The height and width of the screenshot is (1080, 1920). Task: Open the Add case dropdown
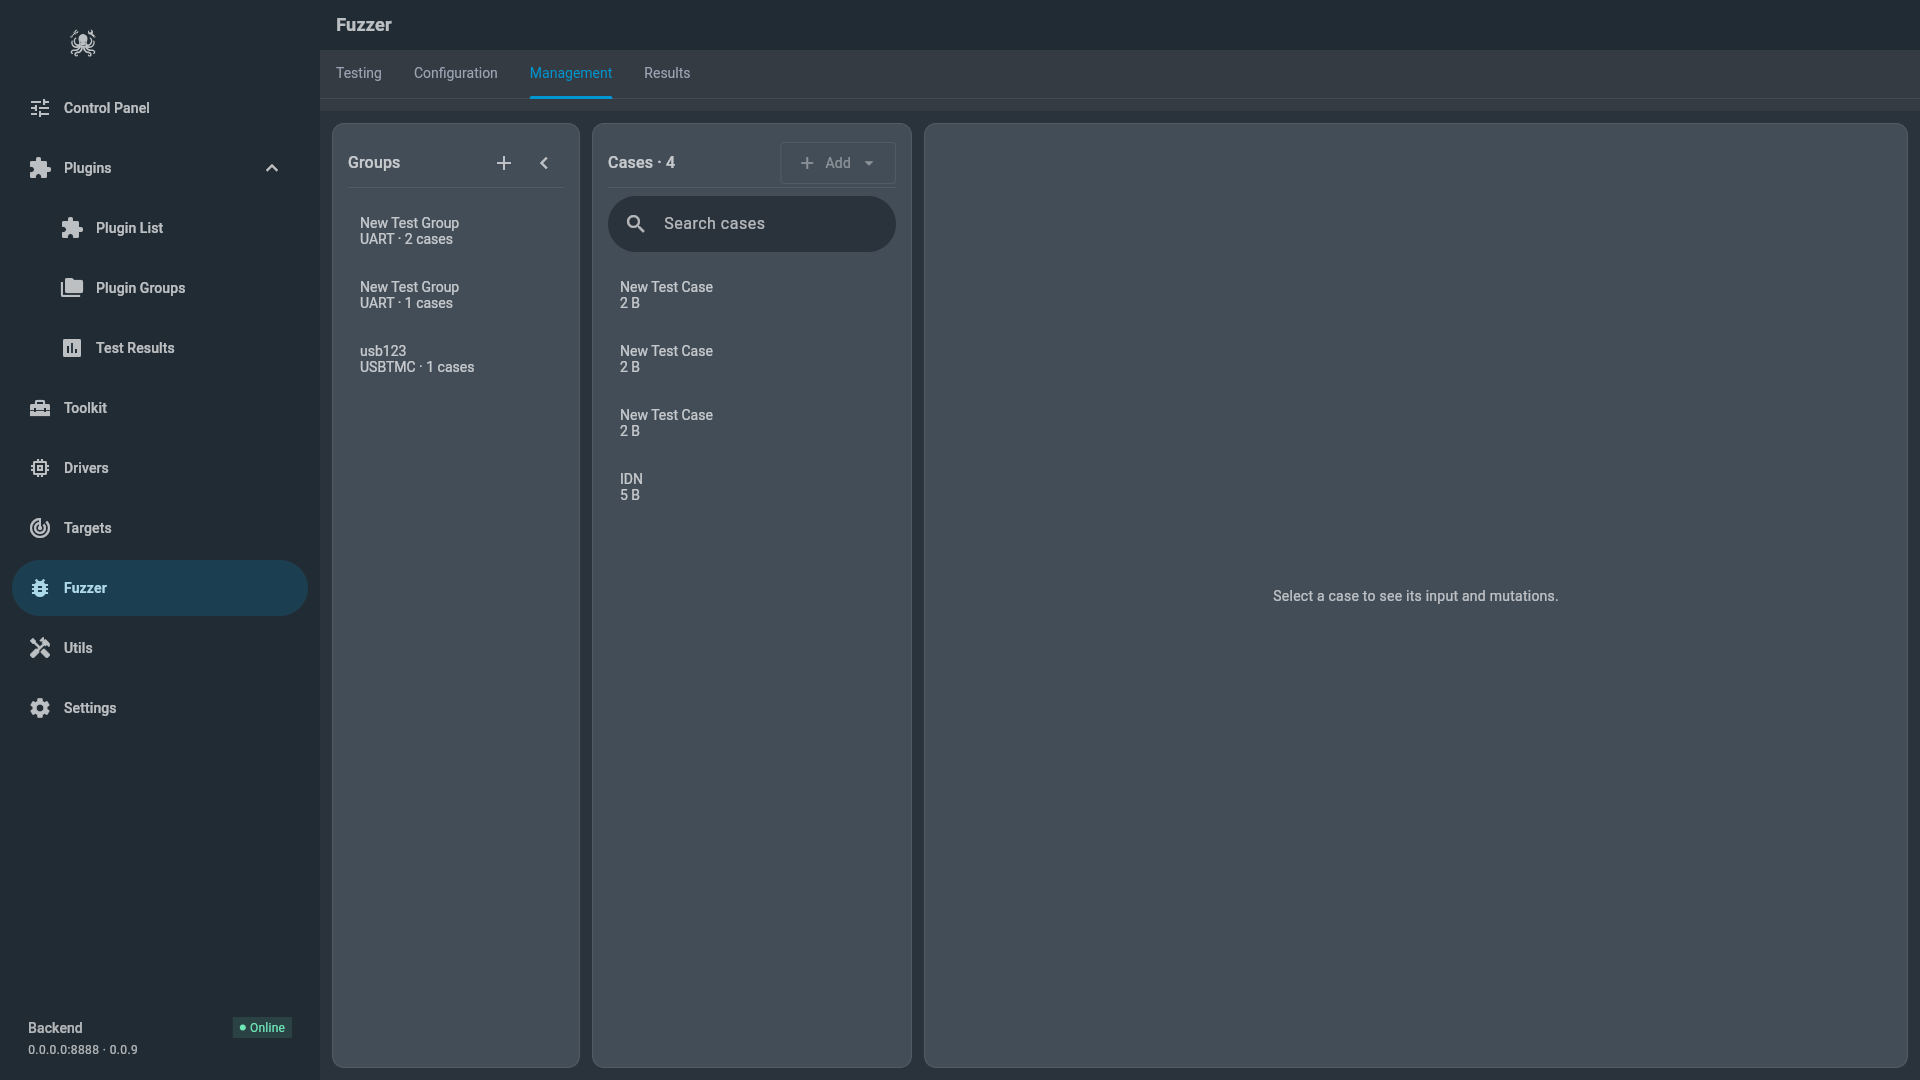(838, 163)
